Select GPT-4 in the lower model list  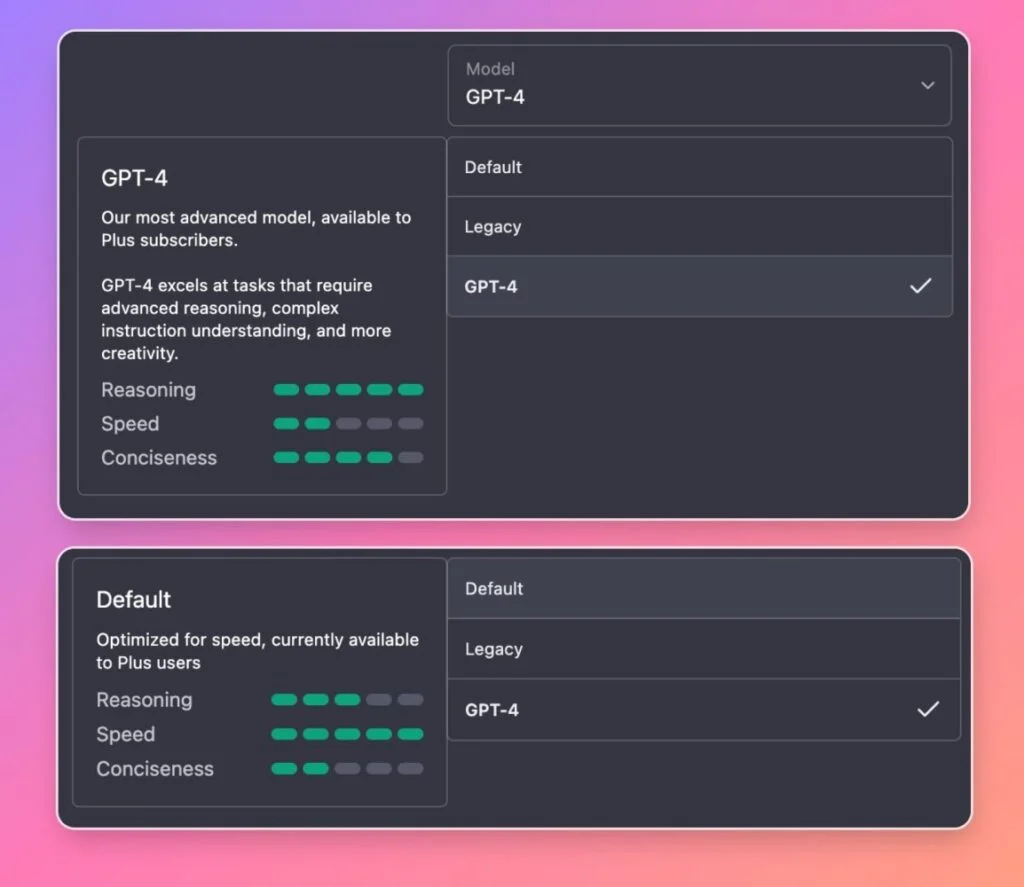pyautogui.click(x=704, y=709)
